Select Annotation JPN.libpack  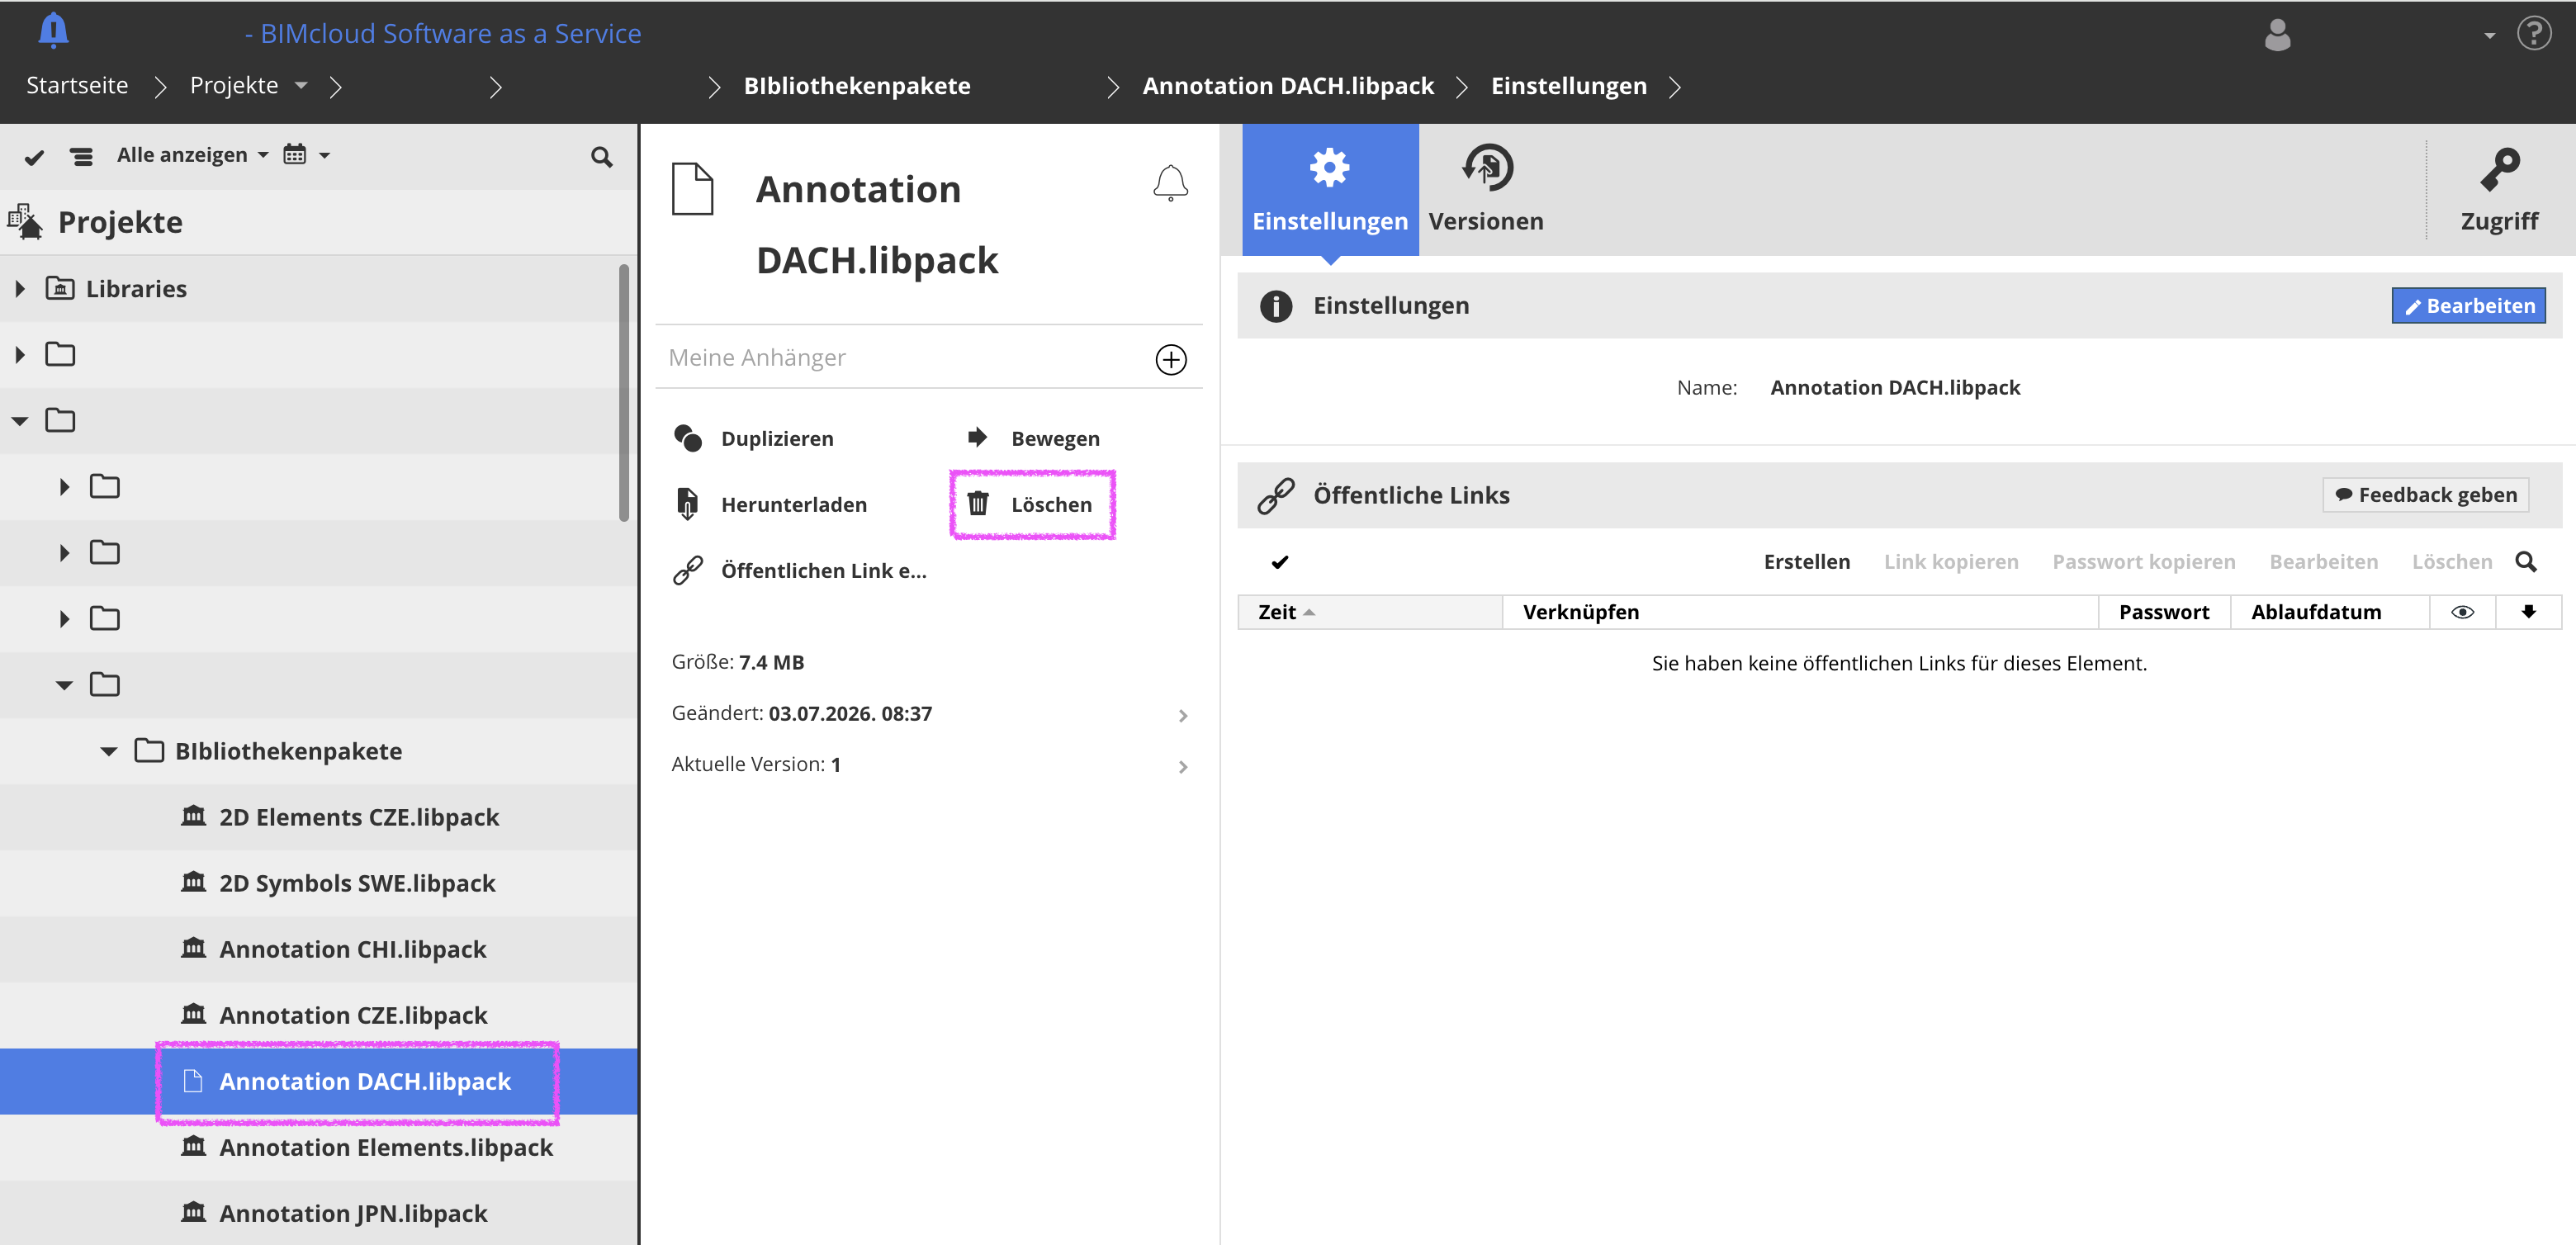pos(353,1213)
